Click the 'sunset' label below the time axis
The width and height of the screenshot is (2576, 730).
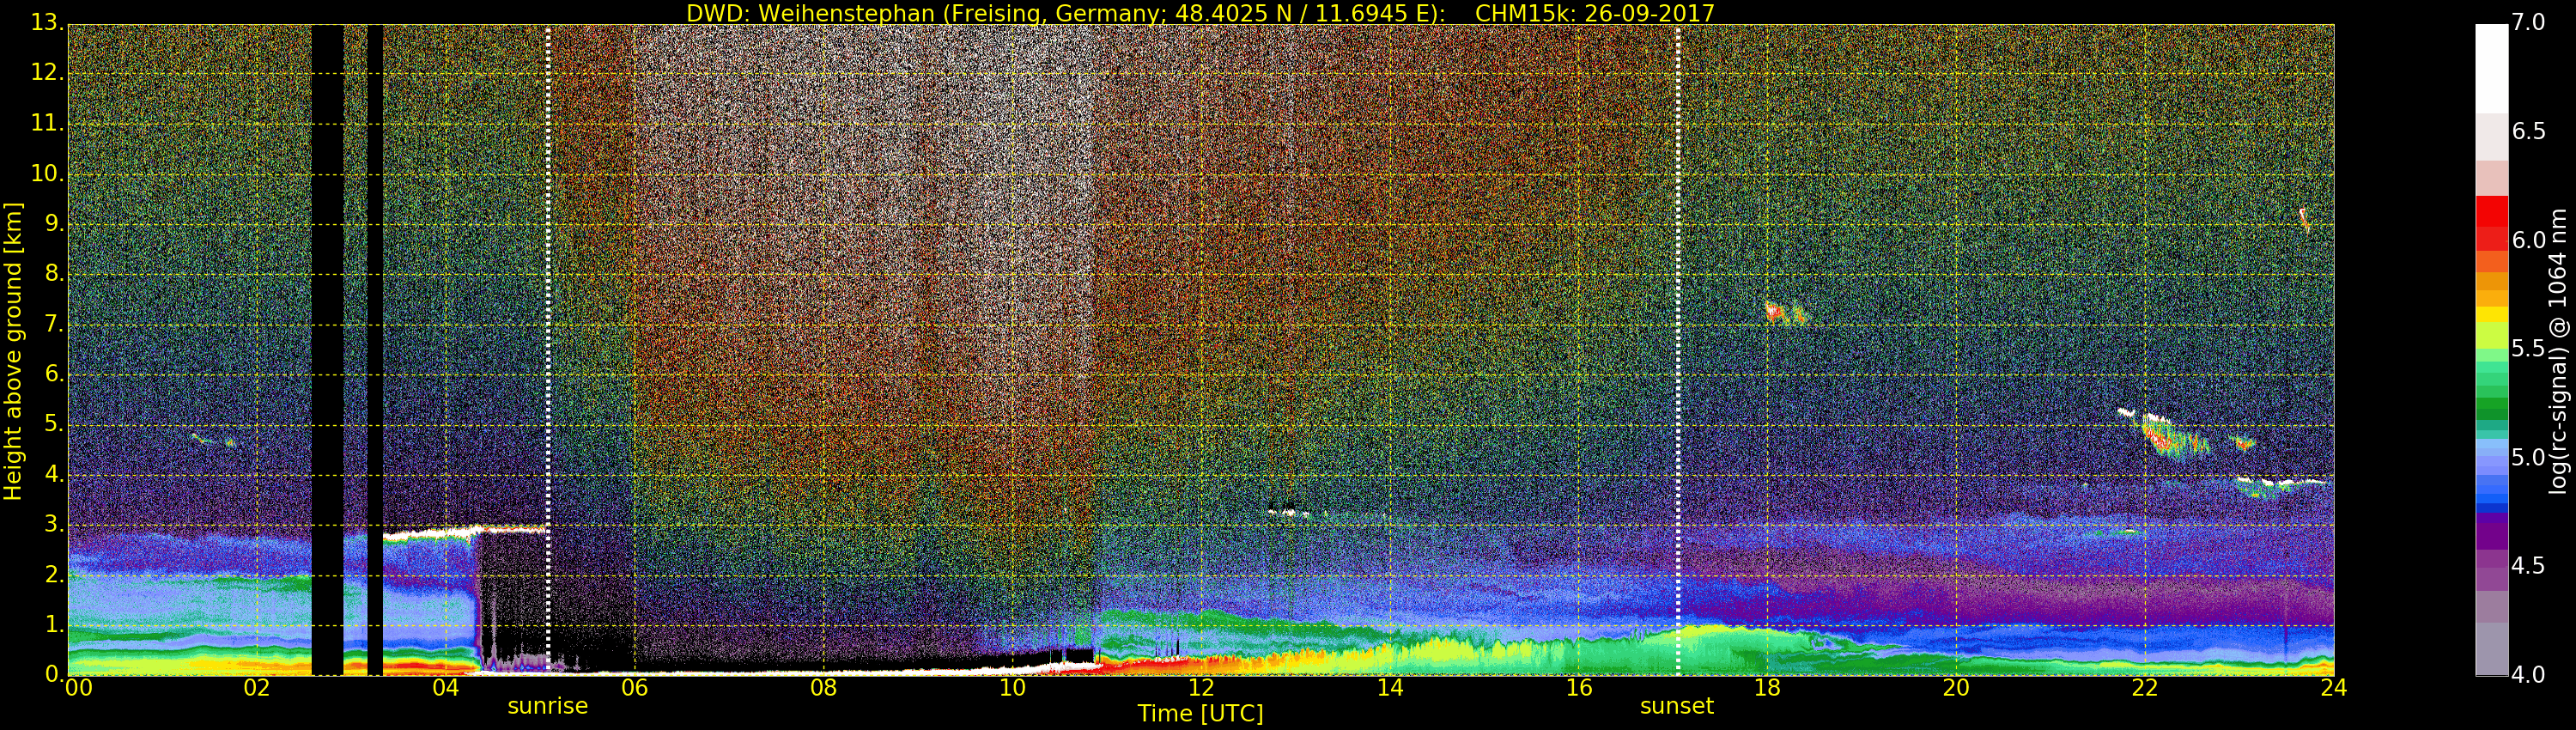[1676, 706]
